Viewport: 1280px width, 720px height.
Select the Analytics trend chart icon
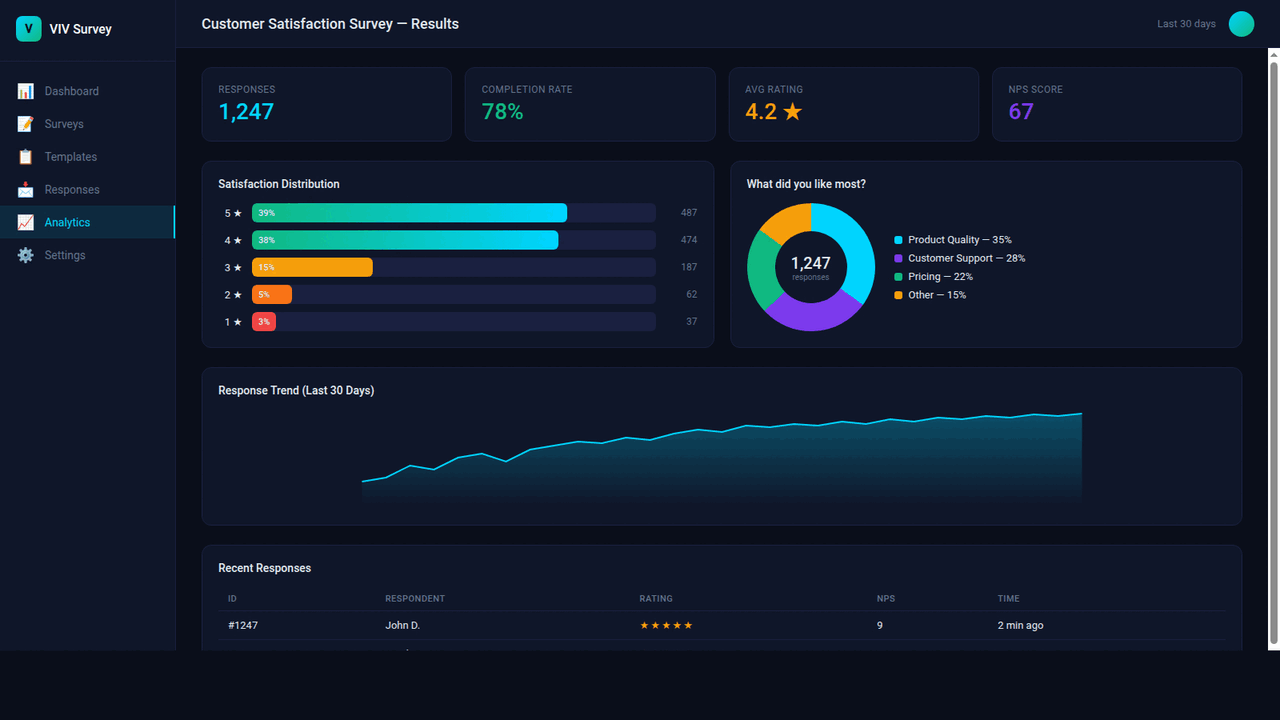tap(25, 222)
